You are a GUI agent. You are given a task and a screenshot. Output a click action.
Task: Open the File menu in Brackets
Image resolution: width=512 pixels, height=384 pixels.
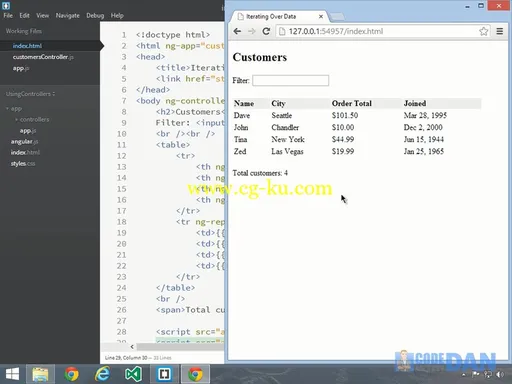pos(8,15)
